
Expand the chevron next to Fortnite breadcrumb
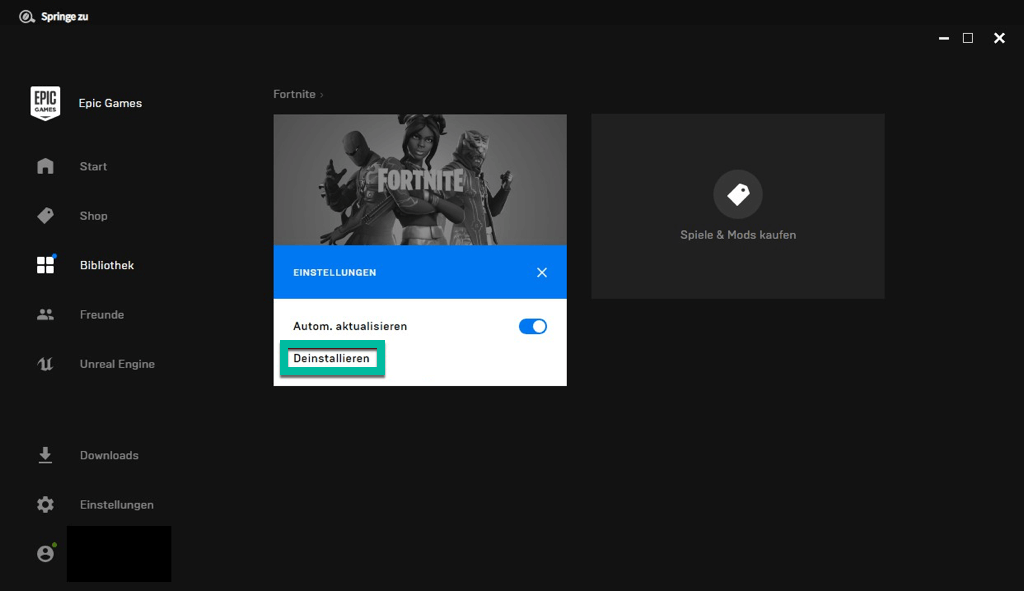[x=322, y=95]
